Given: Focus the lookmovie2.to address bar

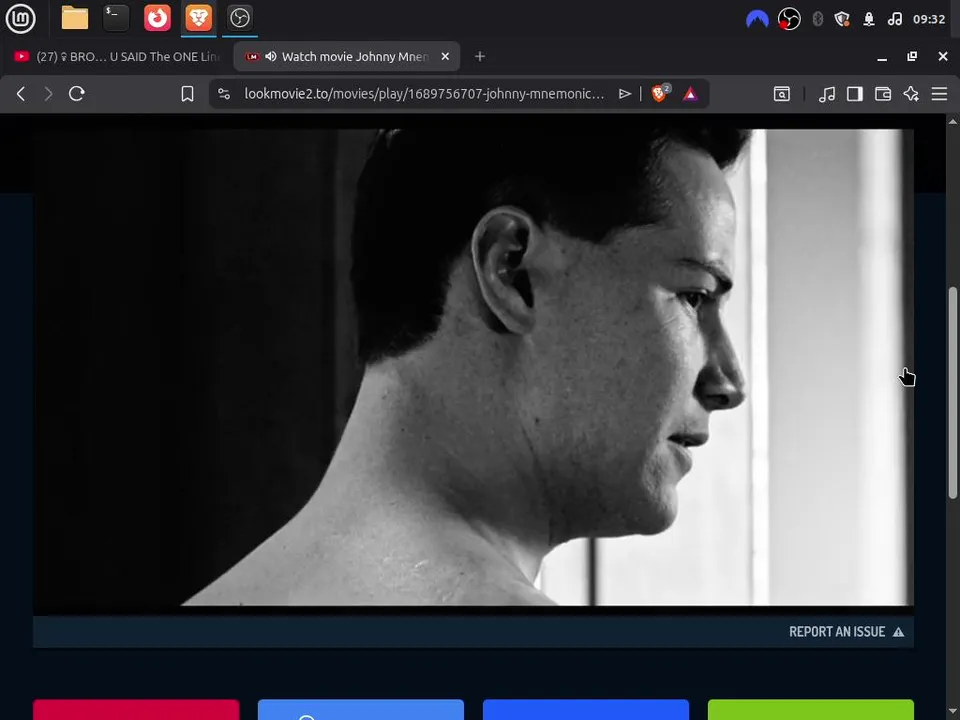Looking at the screenshot, I should tap(424, 94).
